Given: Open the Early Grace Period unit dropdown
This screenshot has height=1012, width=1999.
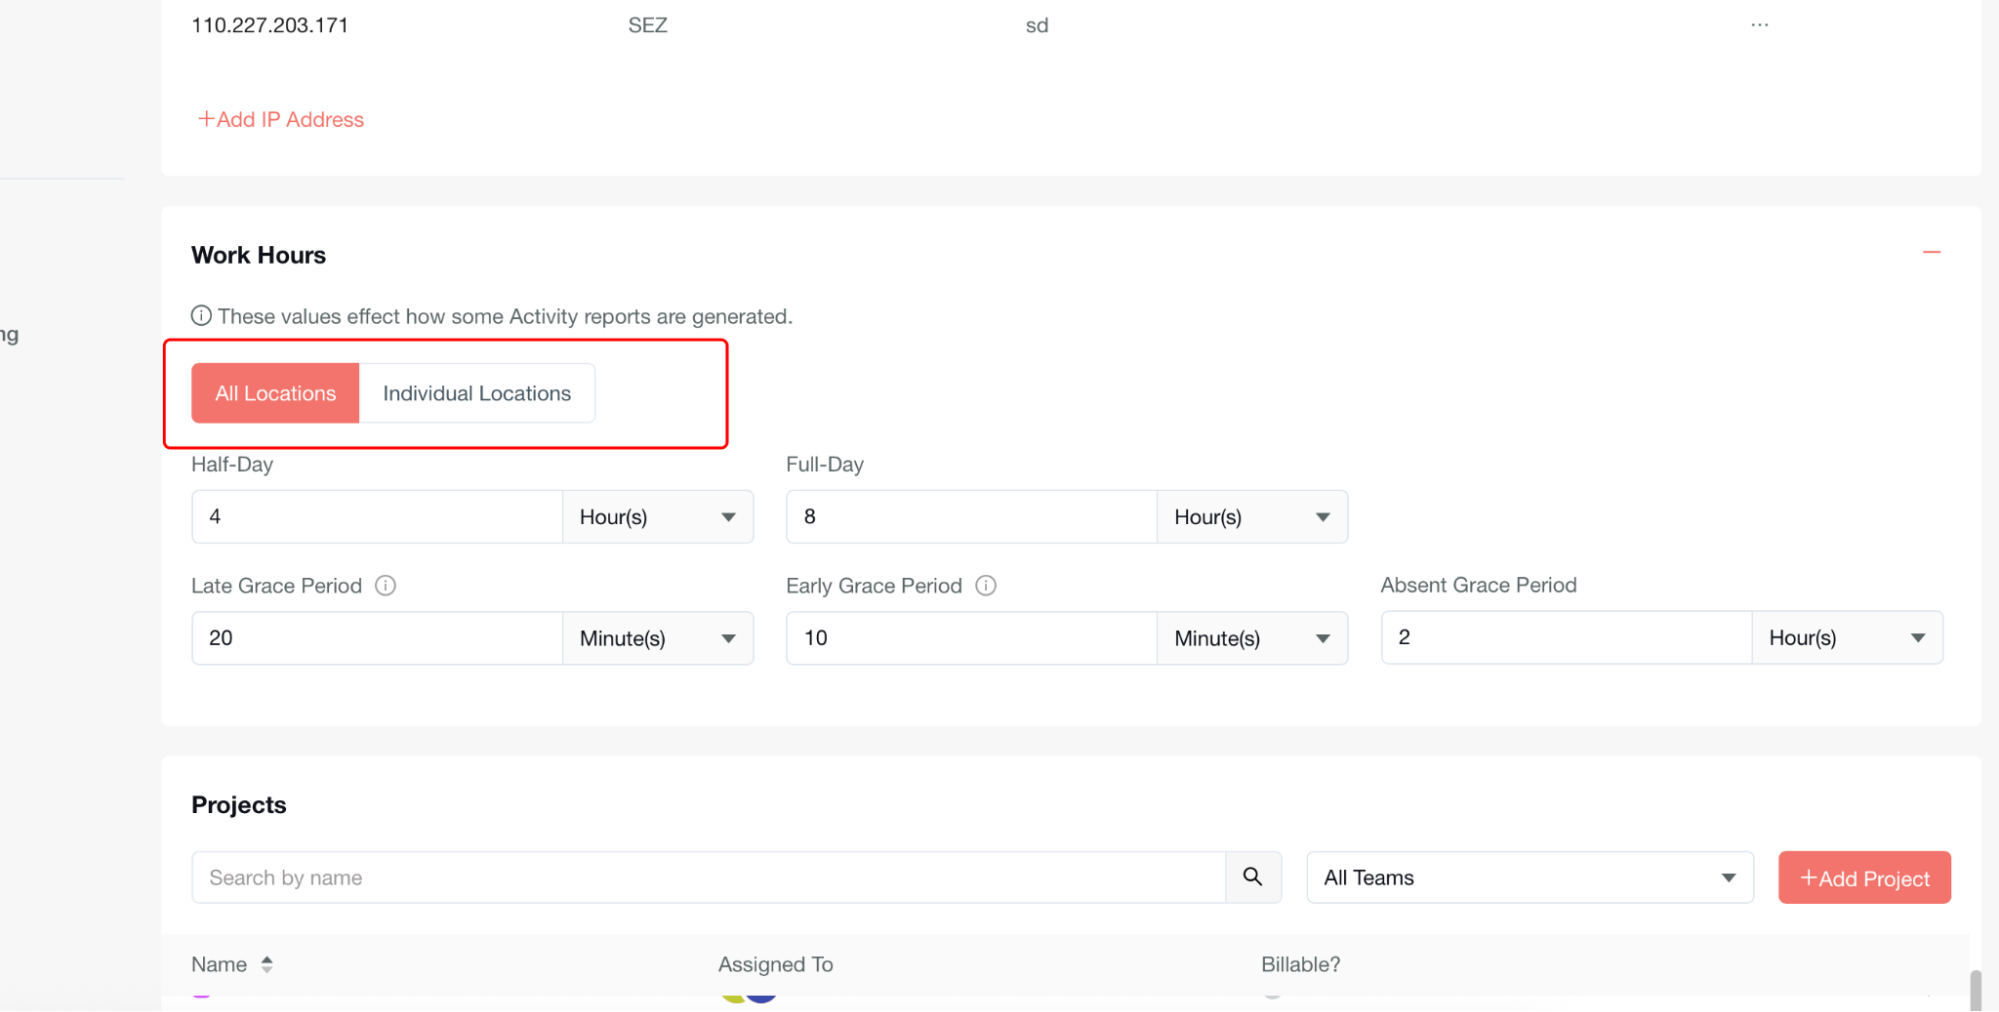Looking at the screenshot, I should click(x=1251, y=638).
